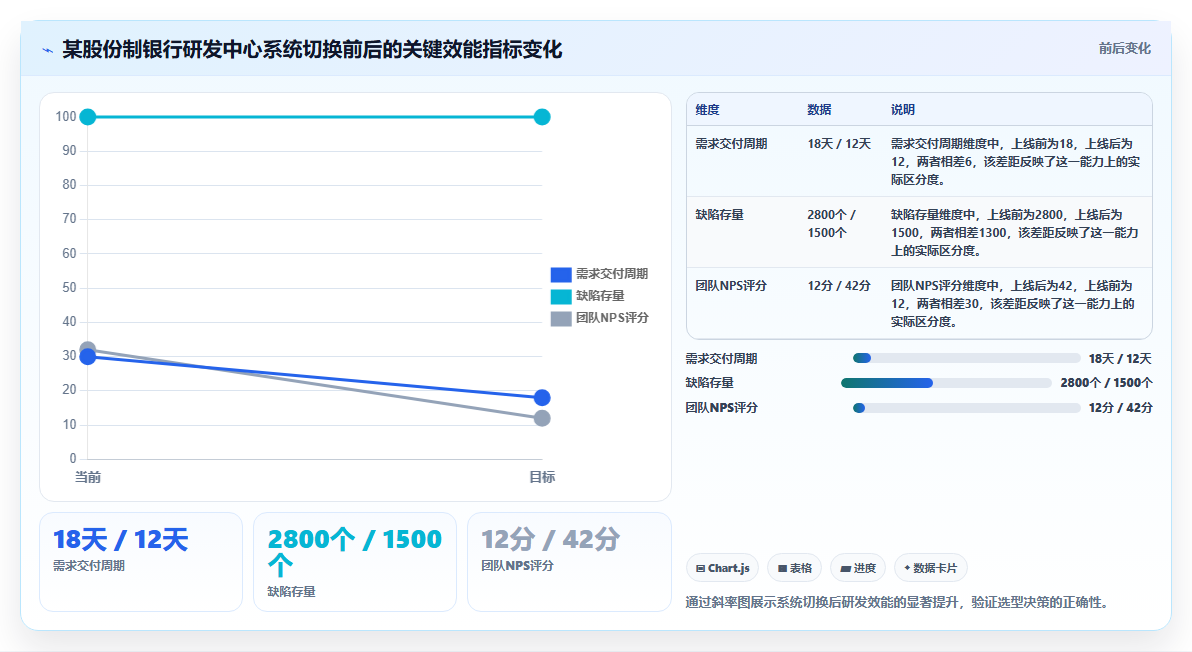Viewport: 1192px width, 652px height.
Task: Click 18天 / 12天 value beside progress bar
Action: [x=1120, y=359]
